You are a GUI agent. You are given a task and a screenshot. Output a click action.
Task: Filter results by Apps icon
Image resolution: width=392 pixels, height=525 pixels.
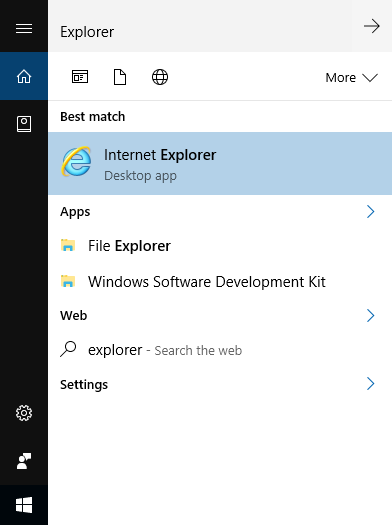click(x=80, y=77)
